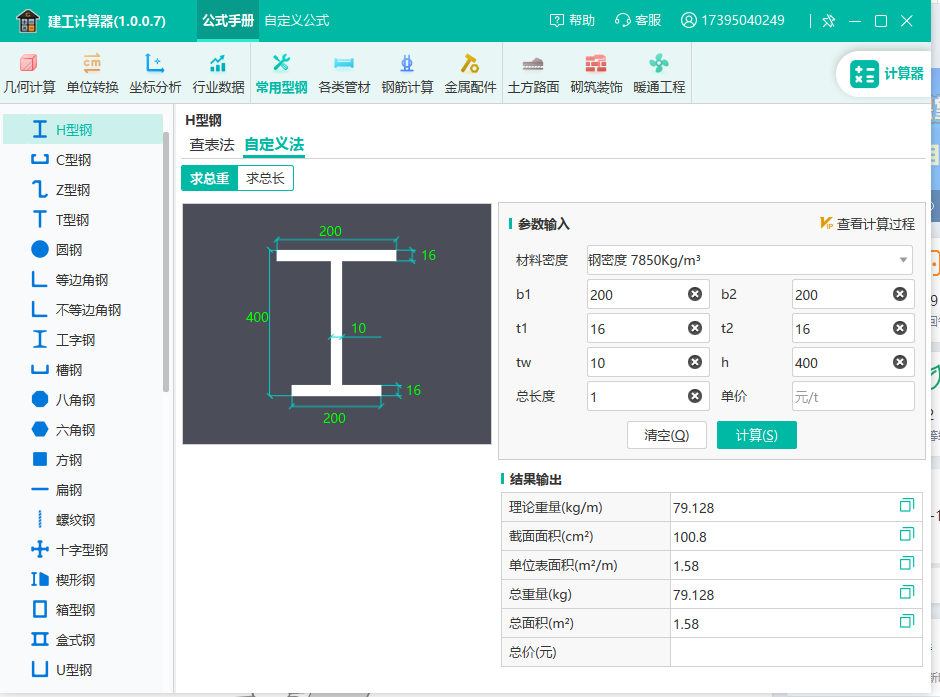Switch to the 公式手册 tab

click(228, 20)
